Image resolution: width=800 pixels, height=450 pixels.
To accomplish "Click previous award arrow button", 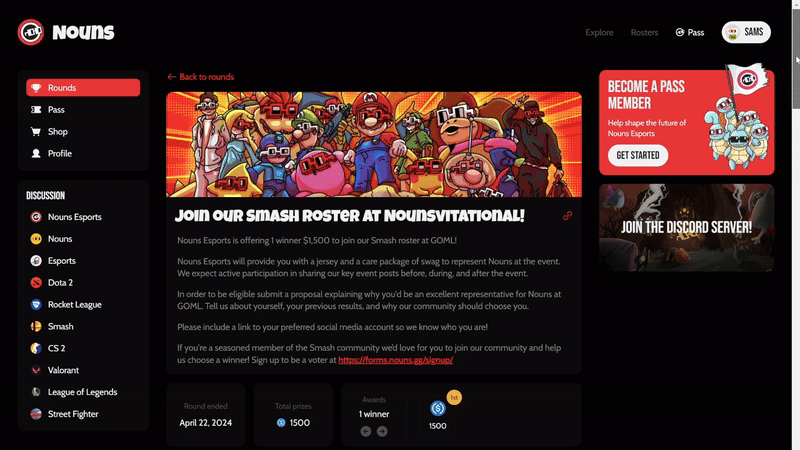I will (366, 431).
